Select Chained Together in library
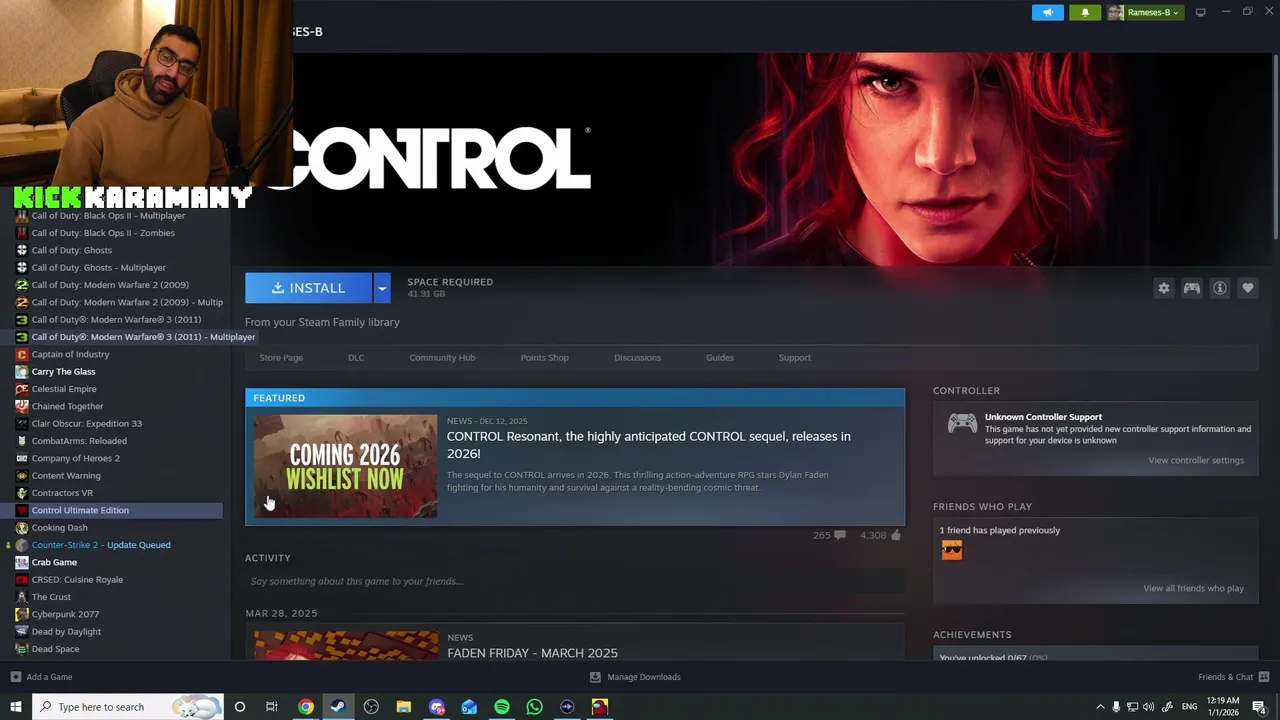Viewport: 1280px width, 720px height. point(67,406)
